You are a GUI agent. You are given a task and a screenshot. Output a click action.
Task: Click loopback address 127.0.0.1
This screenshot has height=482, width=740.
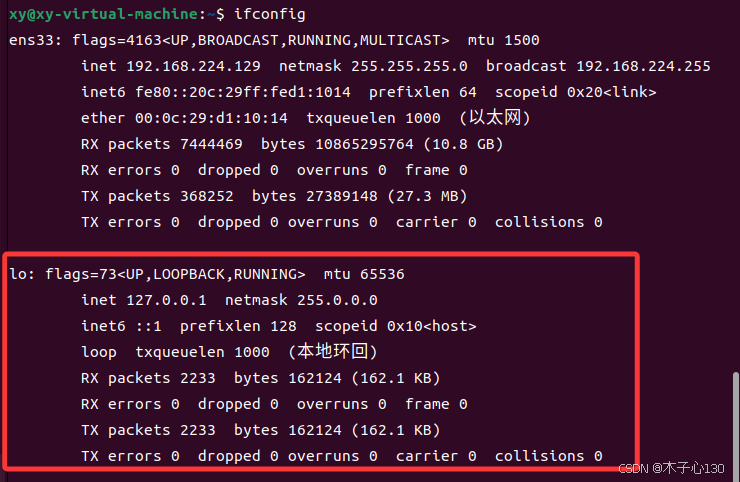[166, 300]
